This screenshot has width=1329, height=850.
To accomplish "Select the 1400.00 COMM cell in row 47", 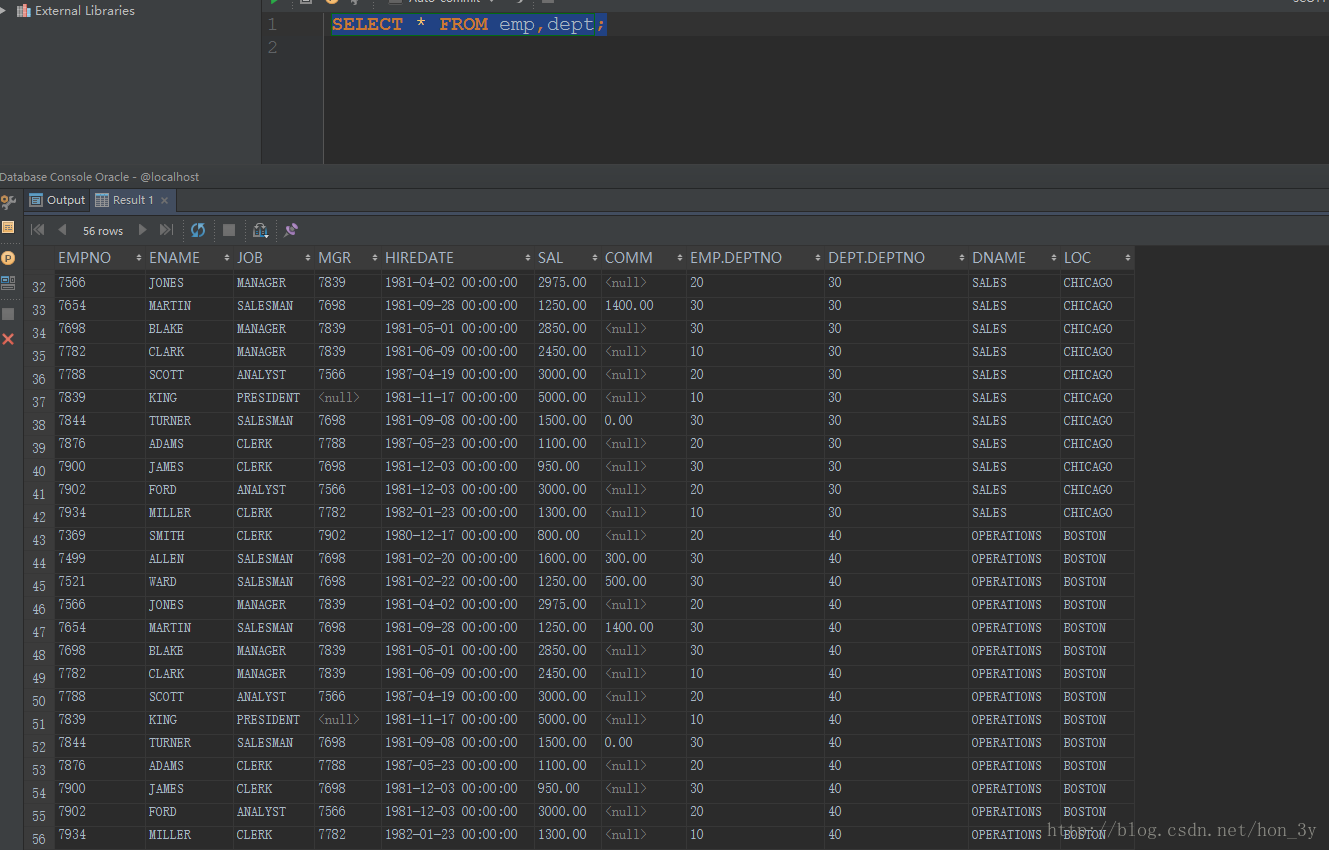I will [629, 628].
